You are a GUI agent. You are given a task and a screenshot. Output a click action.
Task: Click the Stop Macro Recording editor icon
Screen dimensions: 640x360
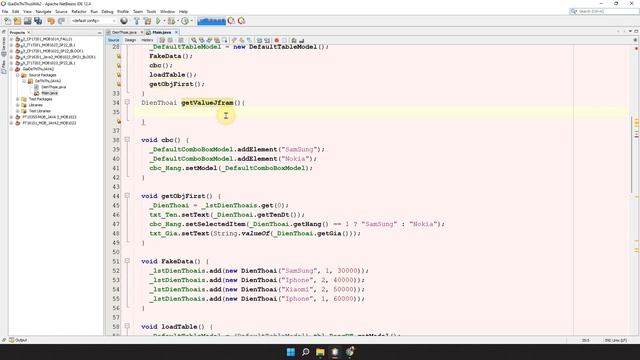[284, 40]
